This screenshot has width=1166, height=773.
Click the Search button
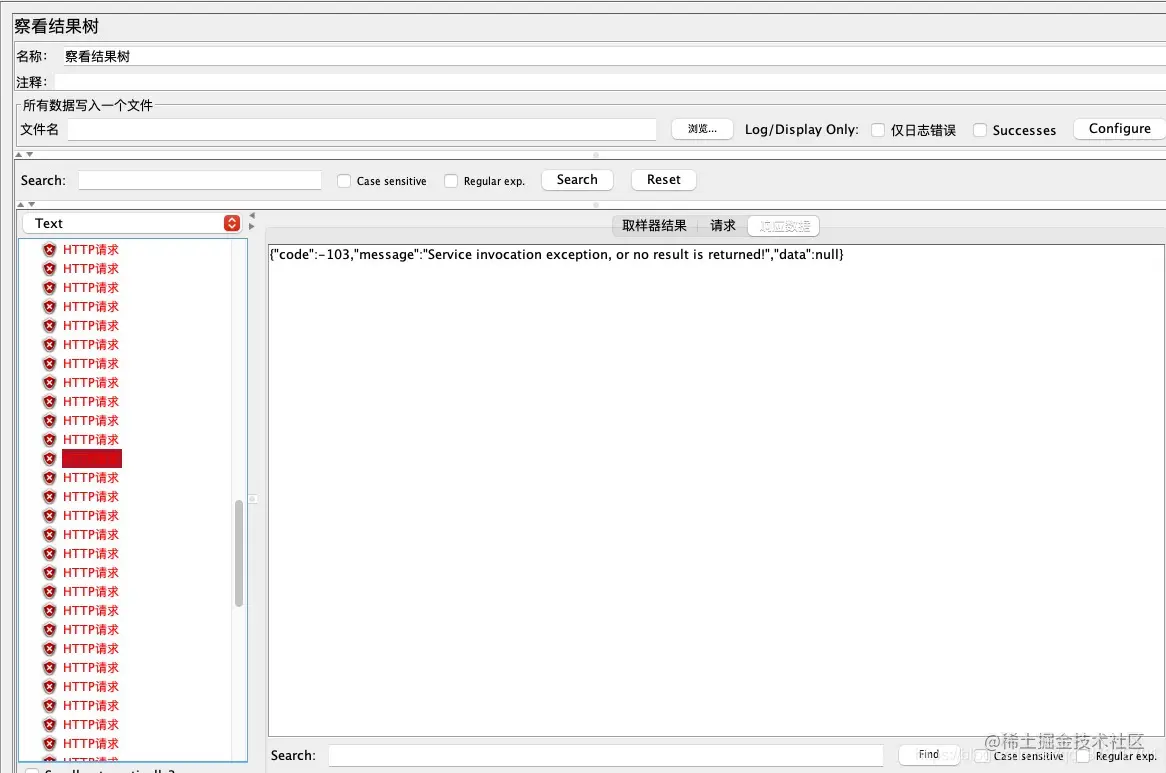coord(577,180)
